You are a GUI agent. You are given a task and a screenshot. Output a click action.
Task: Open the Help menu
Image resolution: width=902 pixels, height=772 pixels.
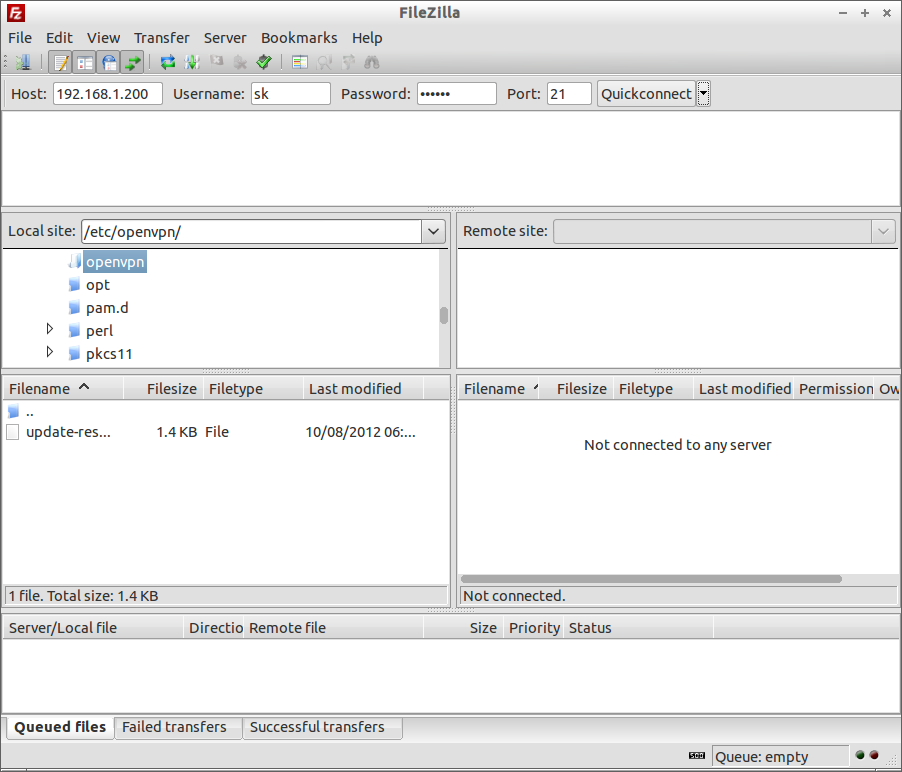point(367,38)
